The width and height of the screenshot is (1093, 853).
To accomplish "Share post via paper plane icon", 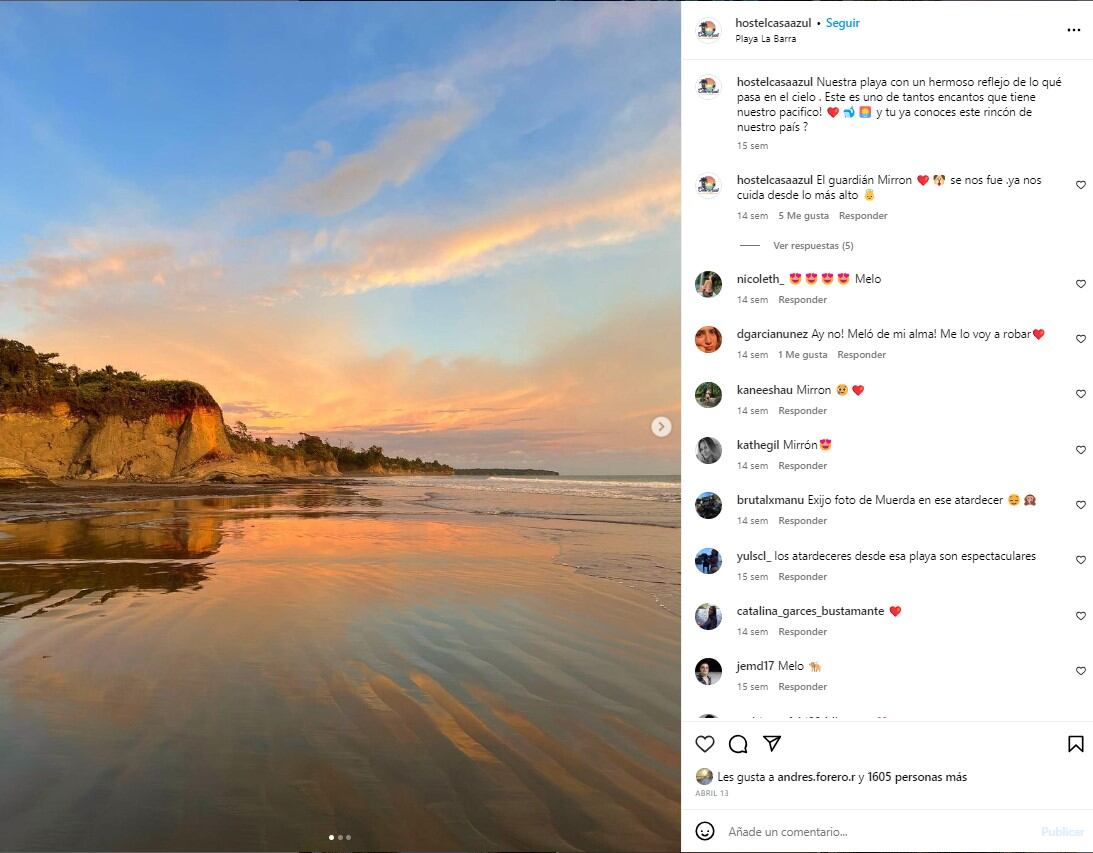I will 772,744.
